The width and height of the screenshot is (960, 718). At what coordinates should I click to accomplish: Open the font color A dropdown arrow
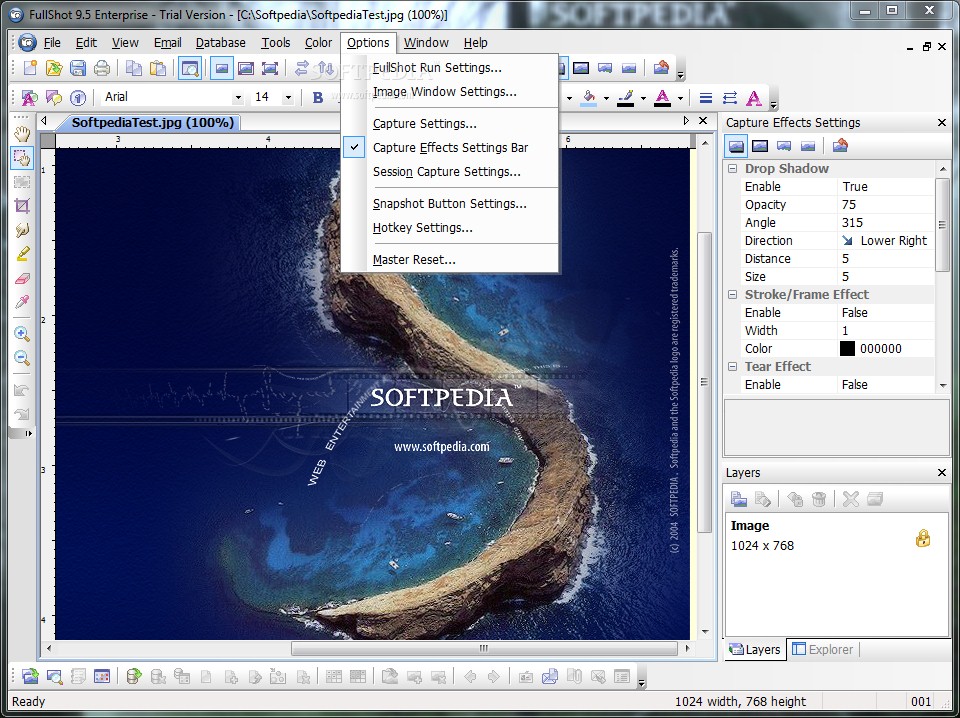pos(680,98)
